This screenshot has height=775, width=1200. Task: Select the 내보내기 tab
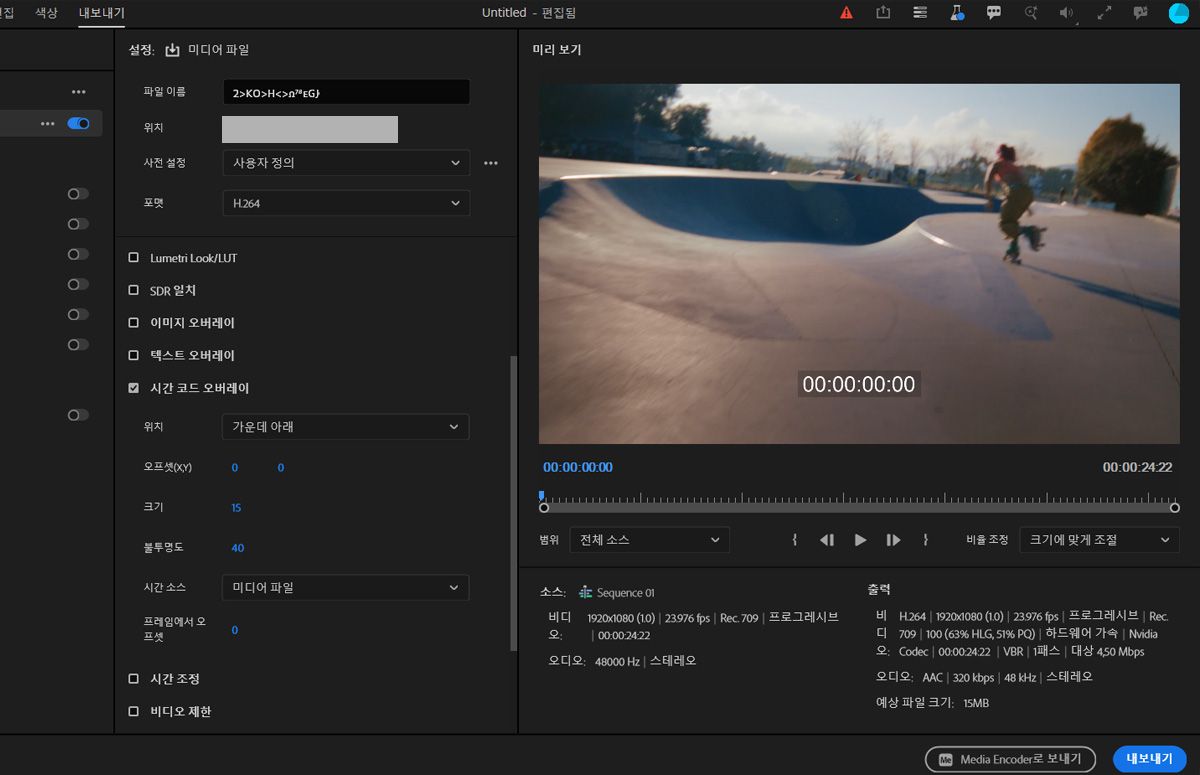tap(102, 13)
